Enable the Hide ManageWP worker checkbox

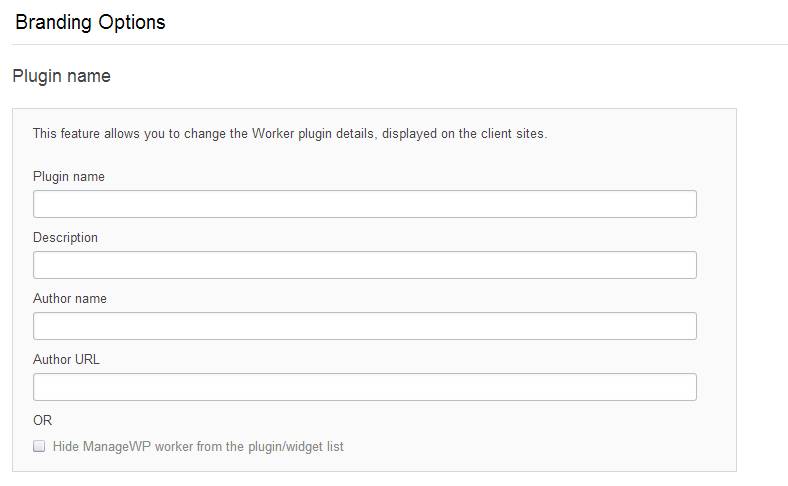39,447
